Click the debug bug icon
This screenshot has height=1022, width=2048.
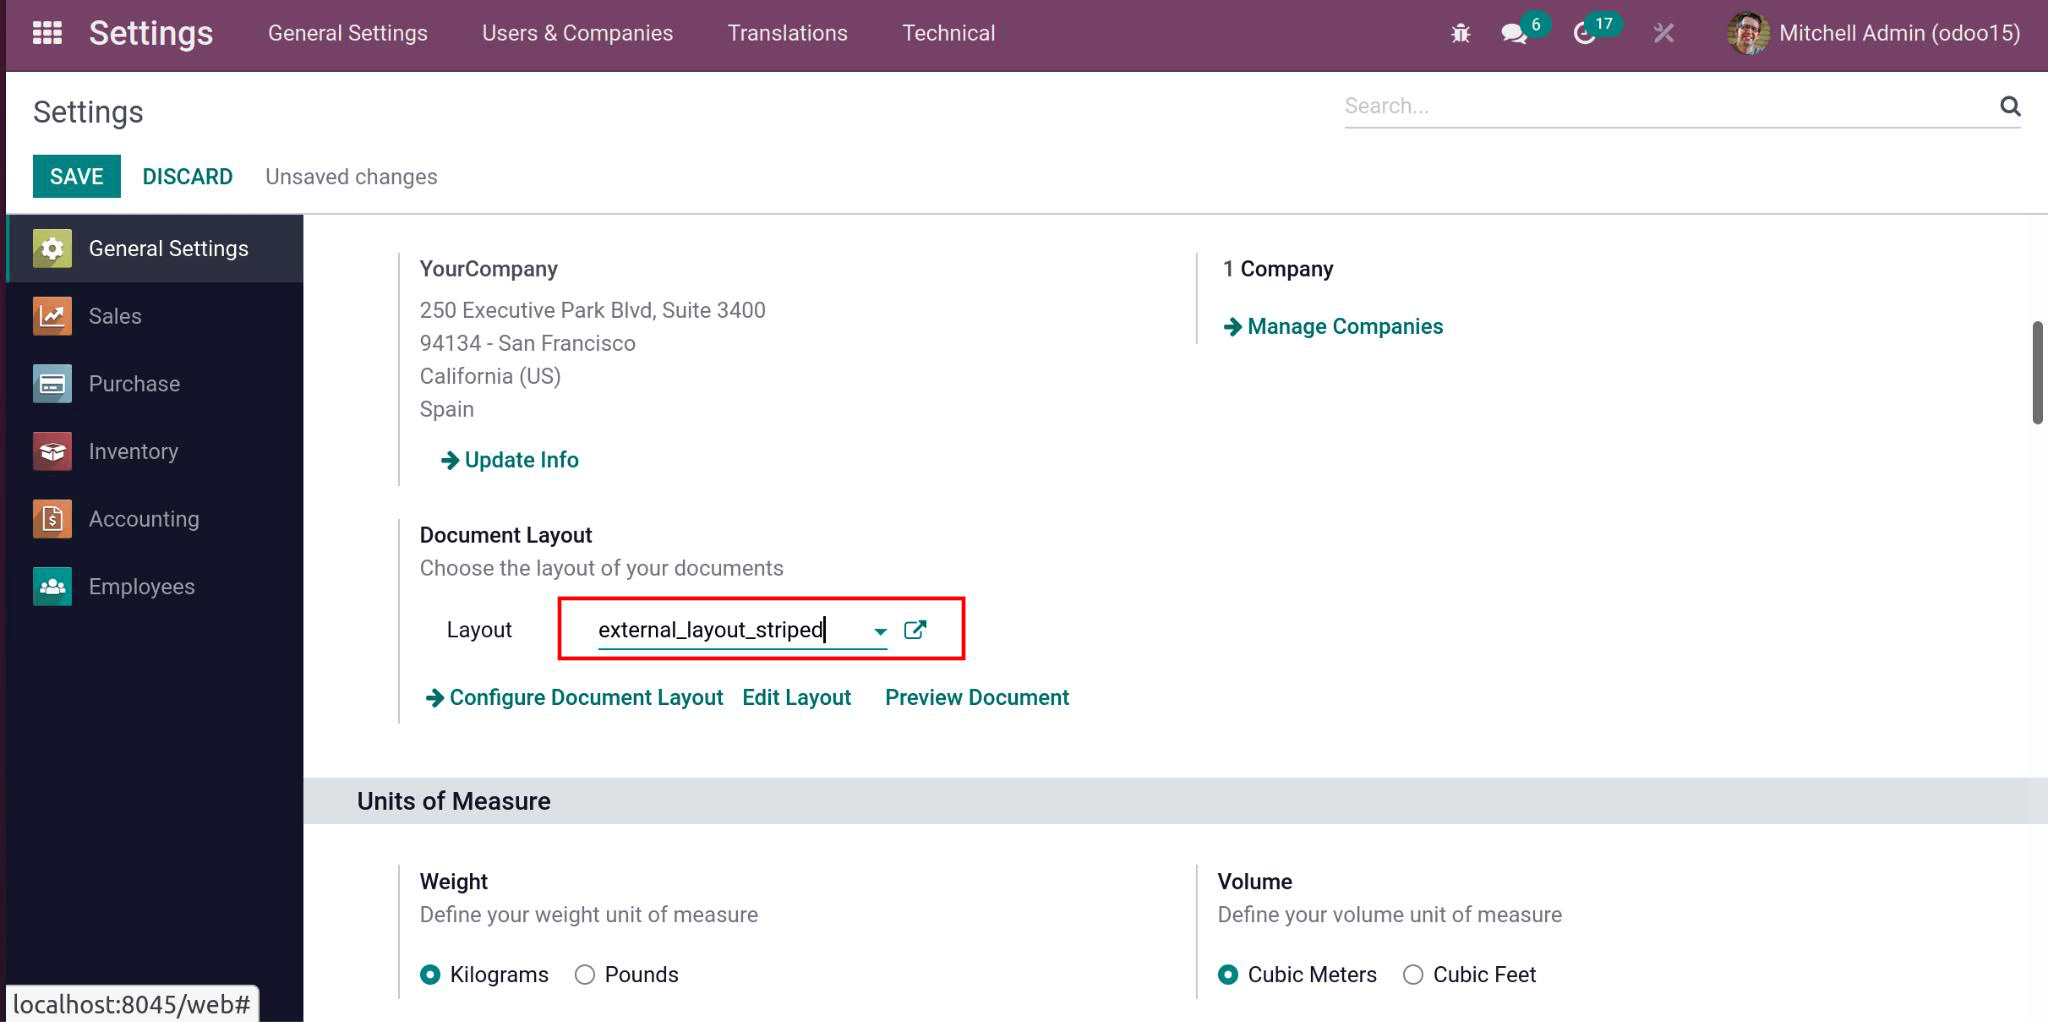[1460, 34]
